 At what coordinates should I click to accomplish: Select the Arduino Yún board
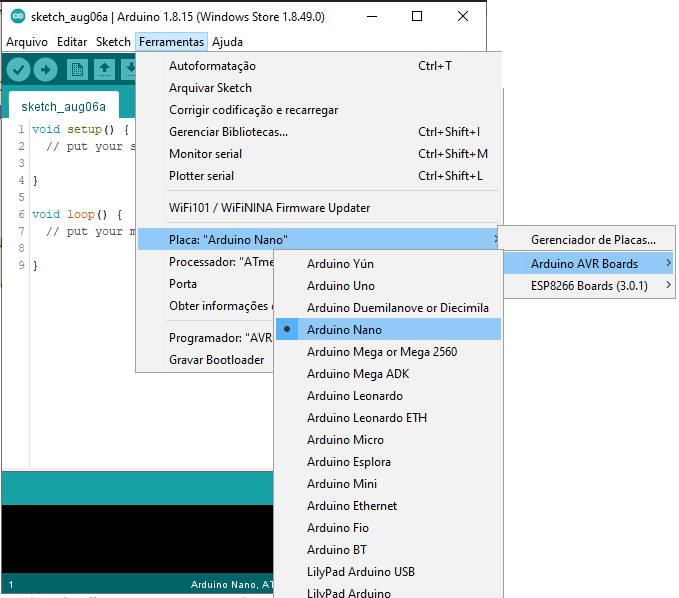click(x=388, y=264)
